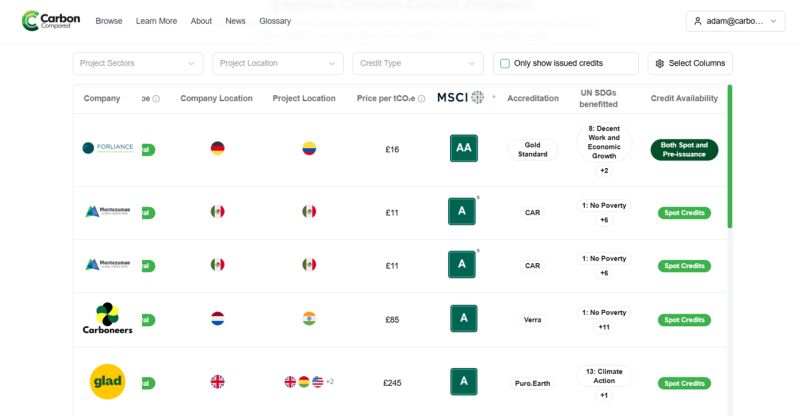The width and height of the screenshot is (800, 416).
Task: Open the Glossary nav link
Action: click(275, 21)
